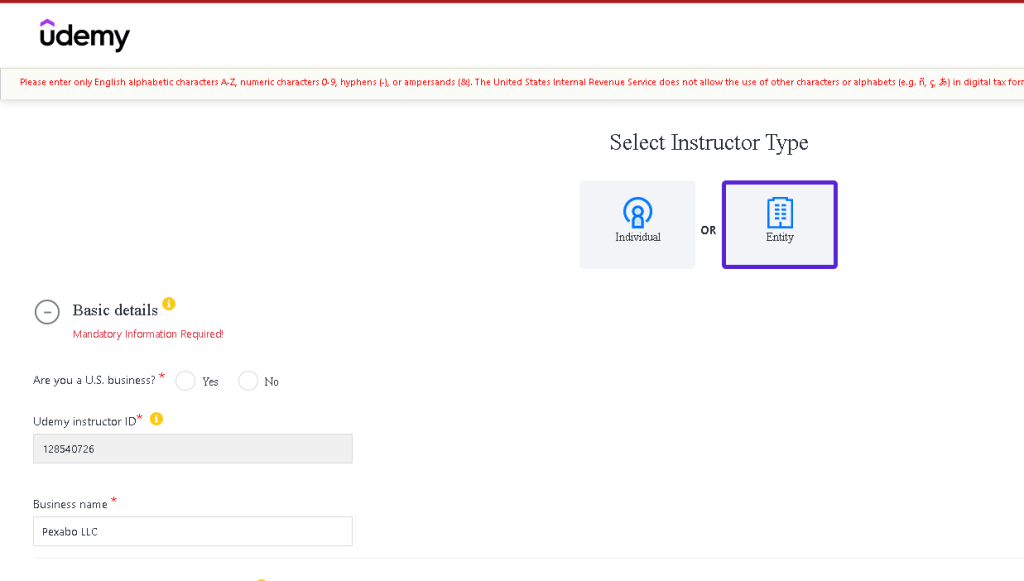Select the Entity instructor type card
This screenshot has height=581, width=1024.
point(780,225)
